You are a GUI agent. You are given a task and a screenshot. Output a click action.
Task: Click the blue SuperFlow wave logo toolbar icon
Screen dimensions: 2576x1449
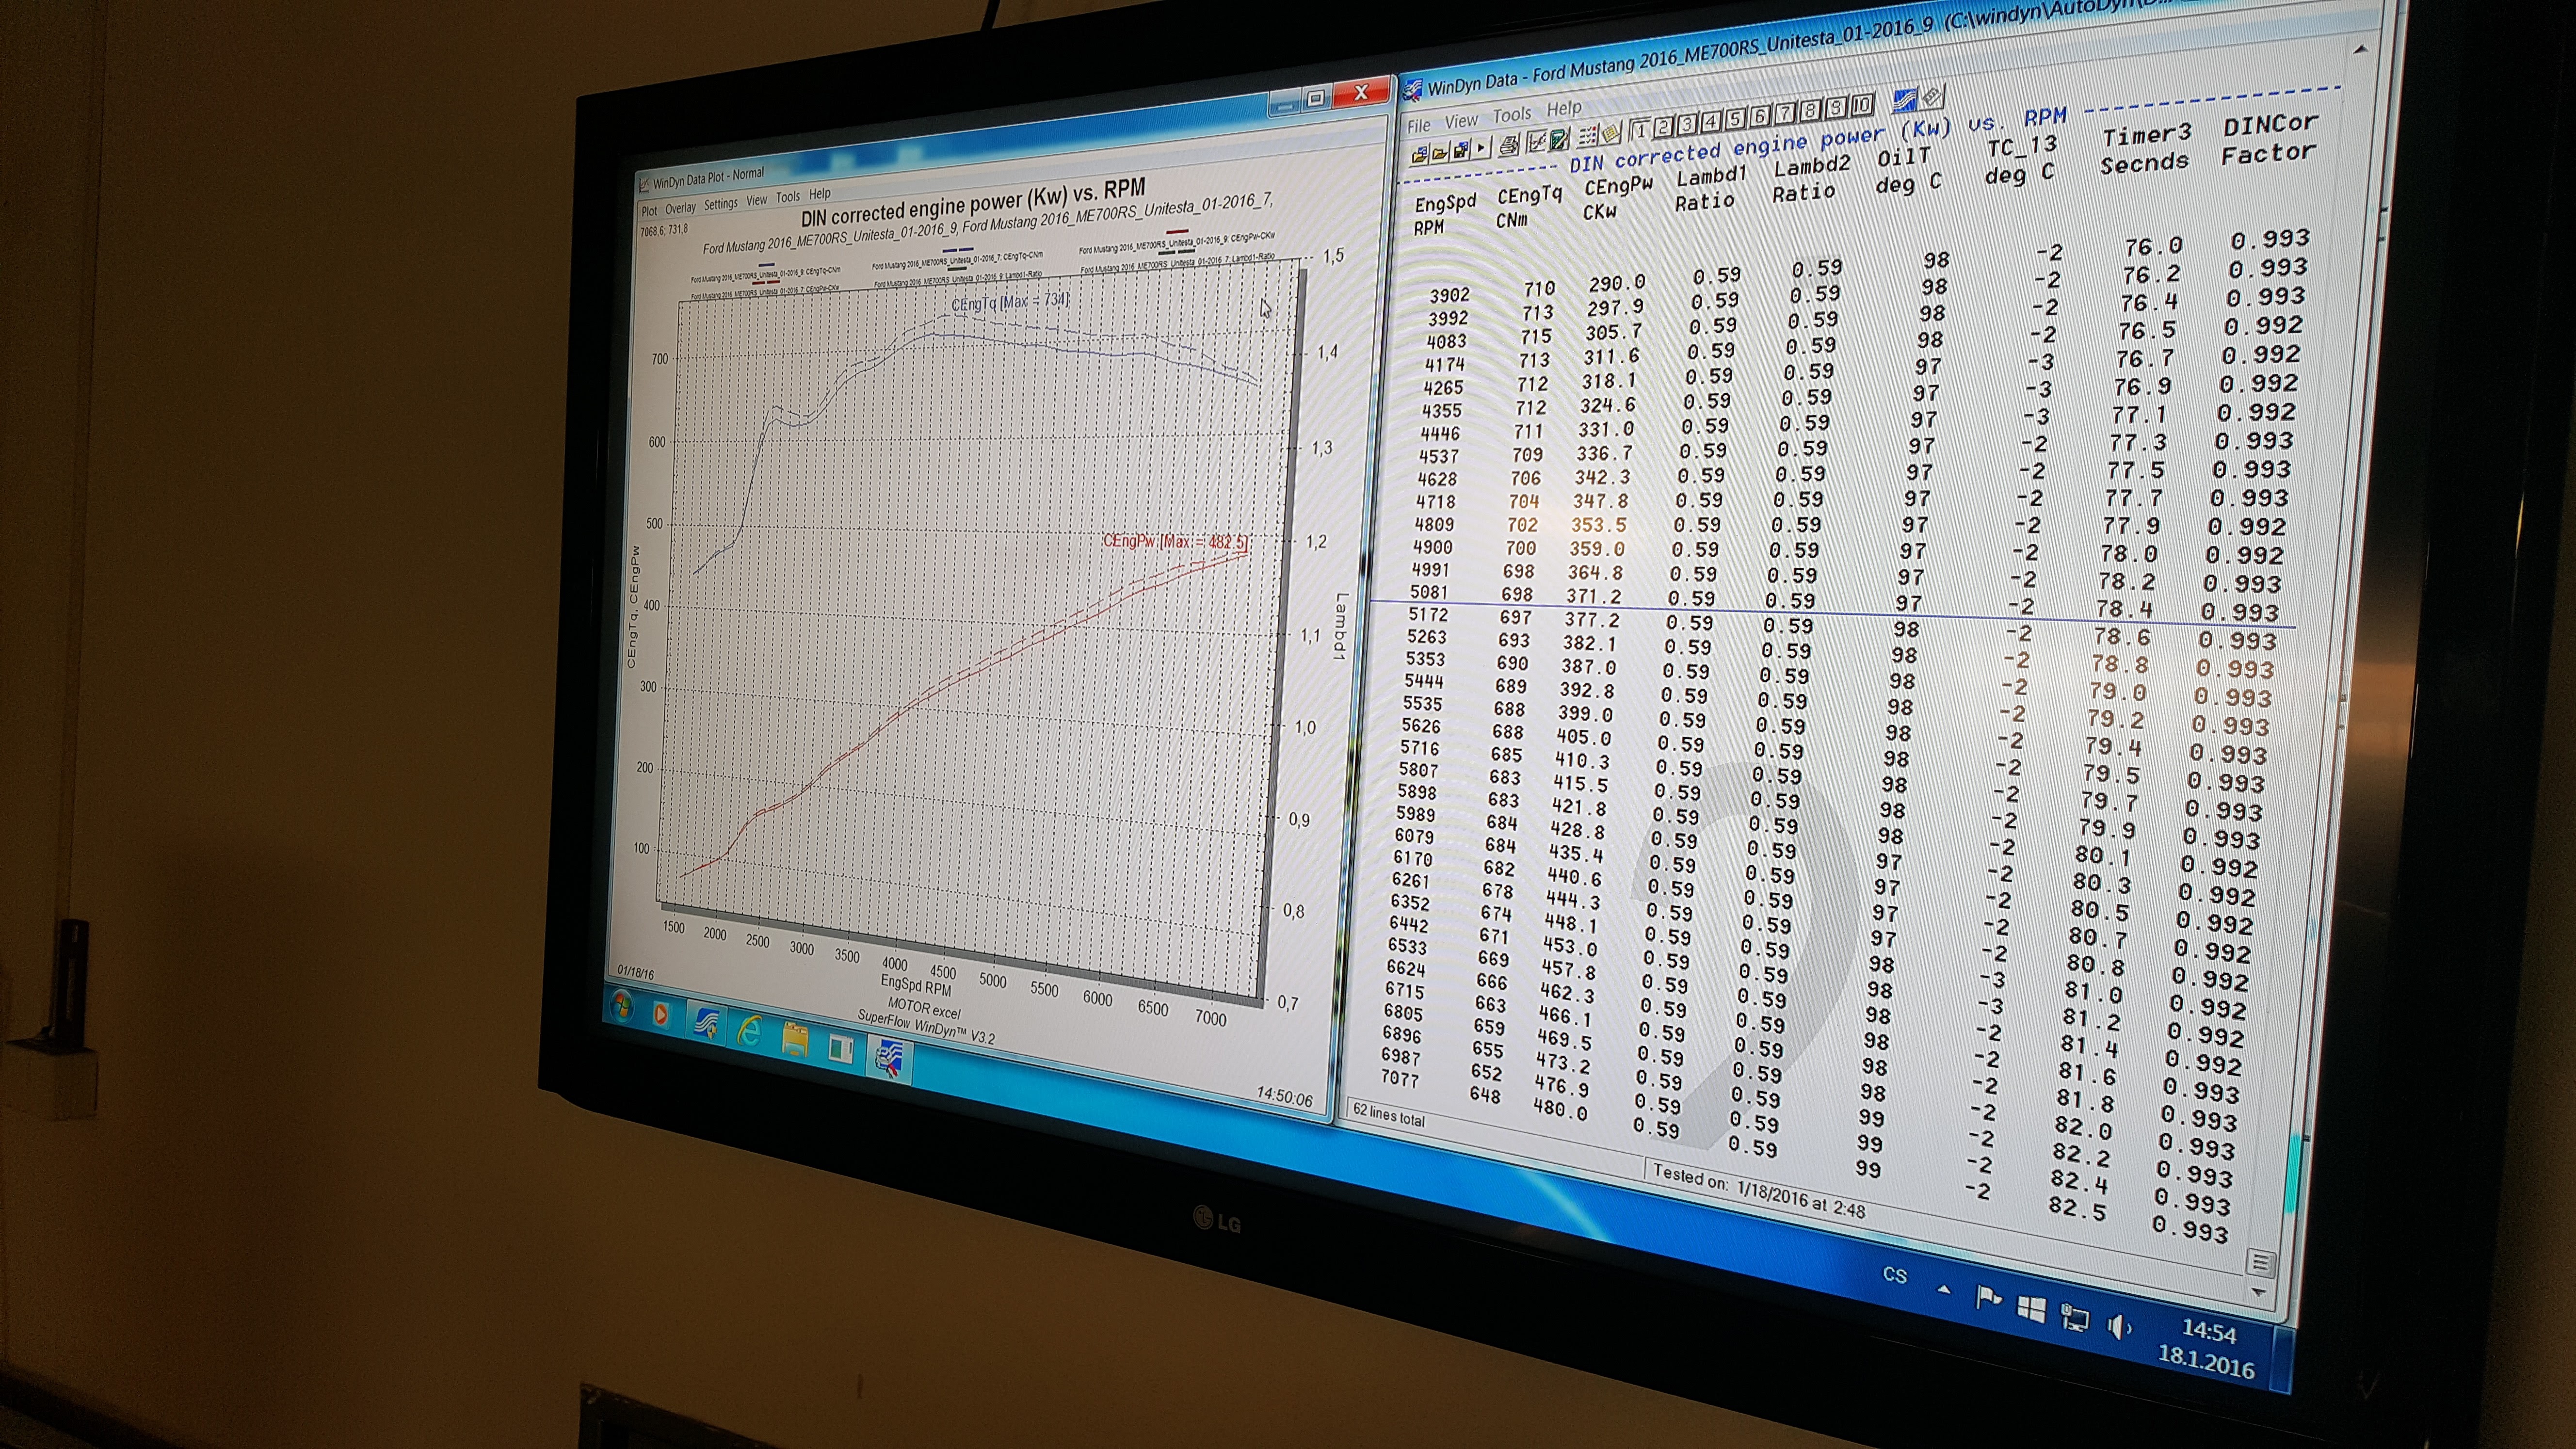1904,102
